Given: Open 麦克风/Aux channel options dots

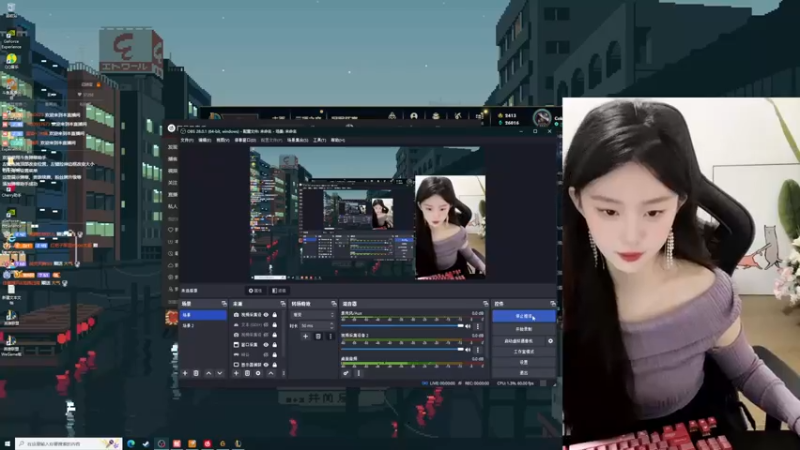Looking at the screenshot, I should point(478,326).
